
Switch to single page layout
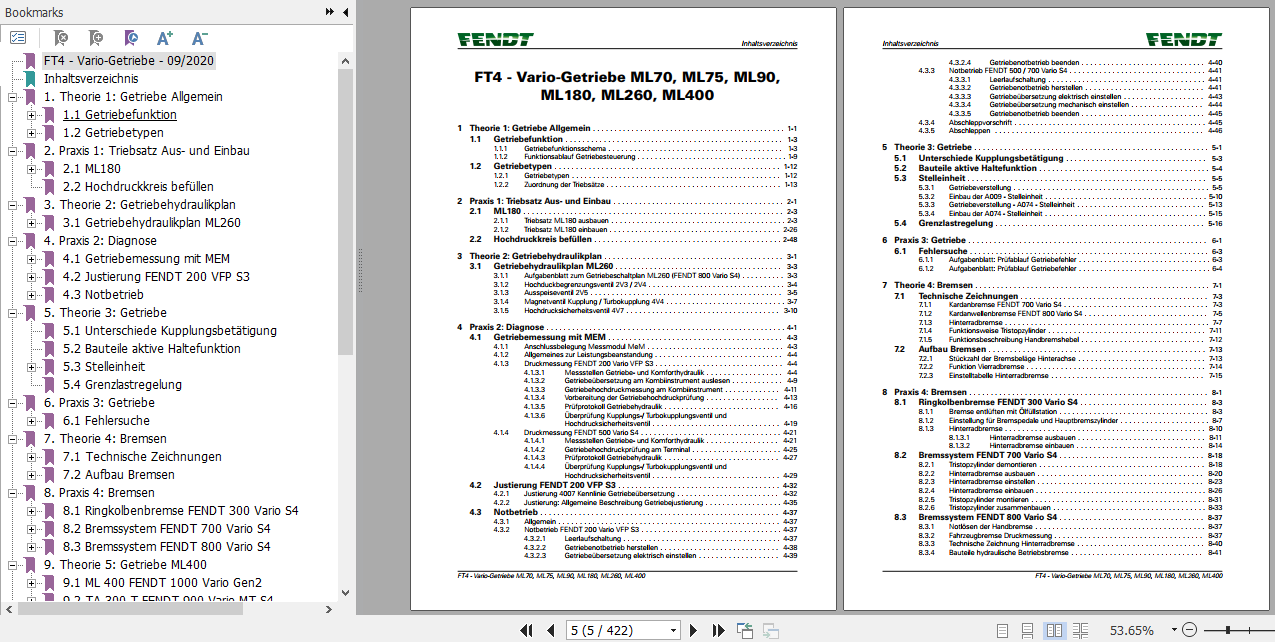[x=1000, y=630]
